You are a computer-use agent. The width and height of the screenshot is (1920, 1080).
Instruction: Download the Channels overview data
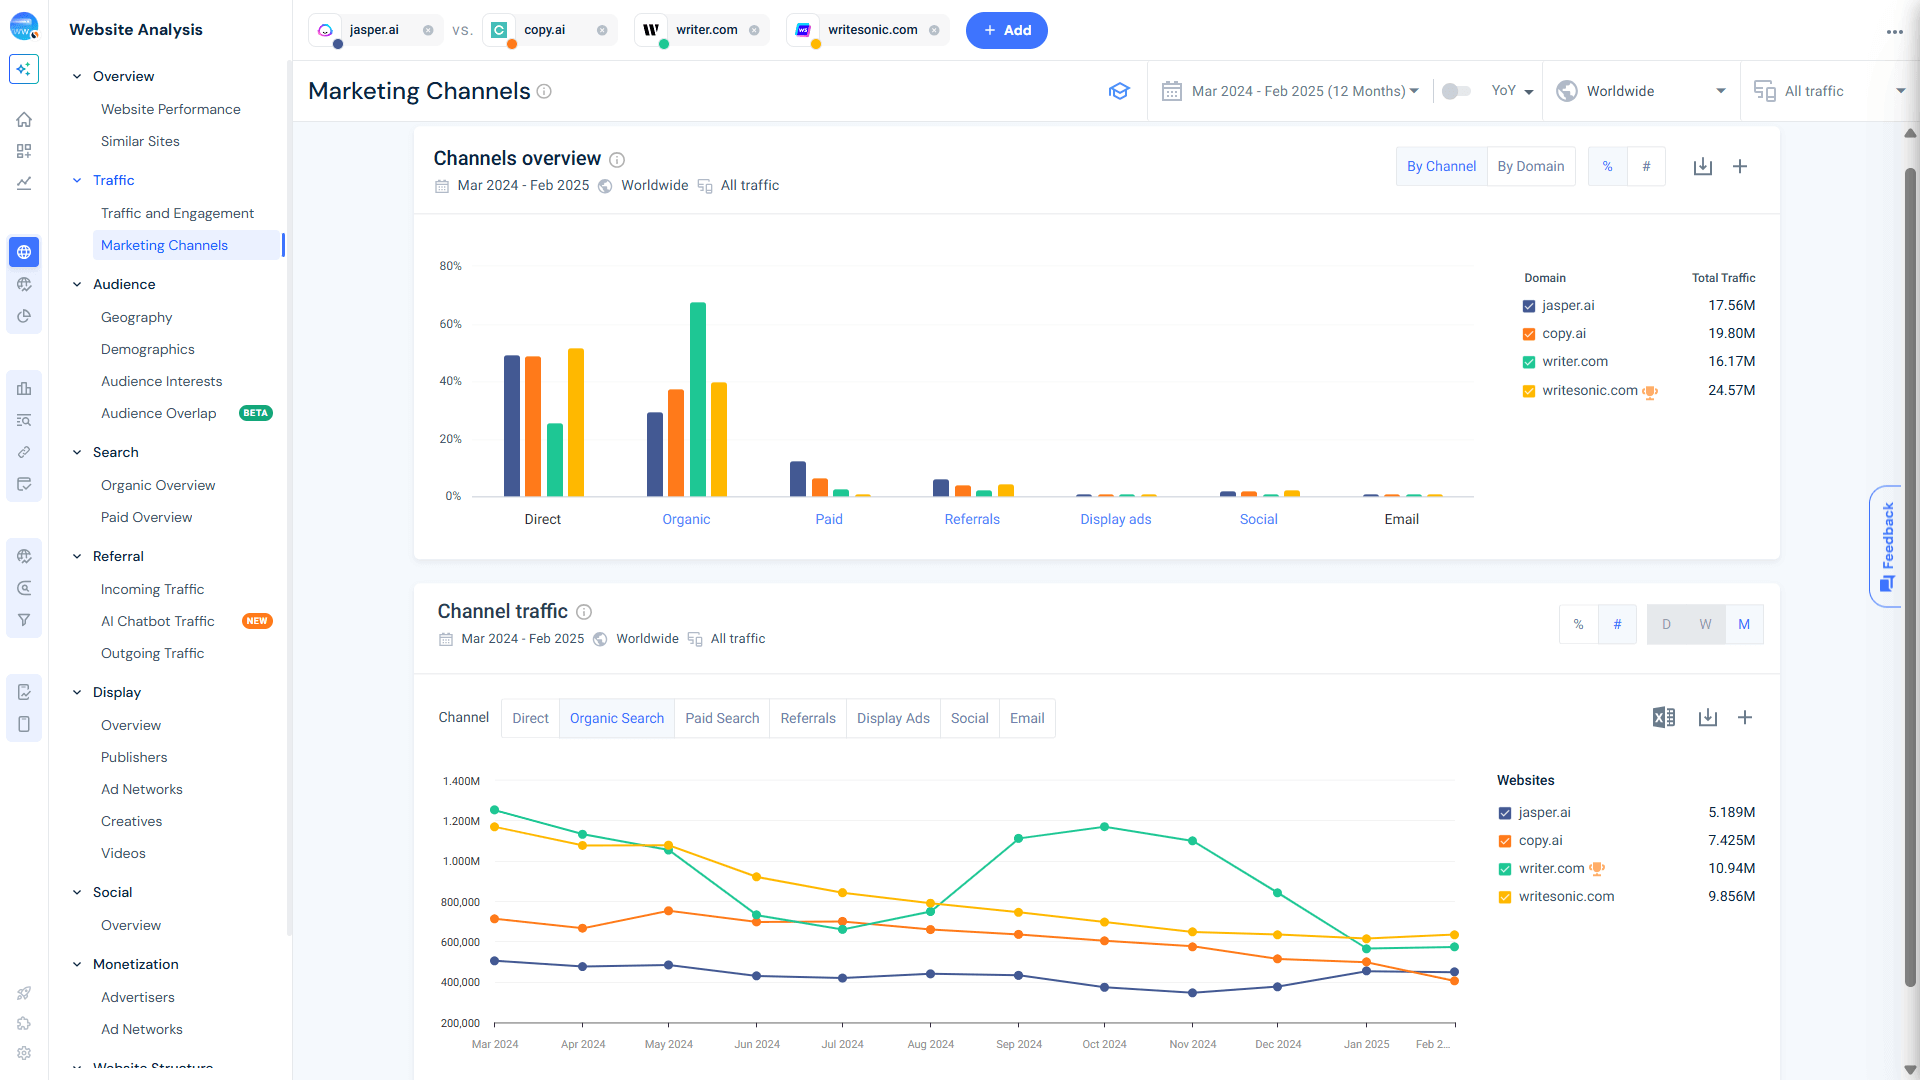pos(1704,166)
